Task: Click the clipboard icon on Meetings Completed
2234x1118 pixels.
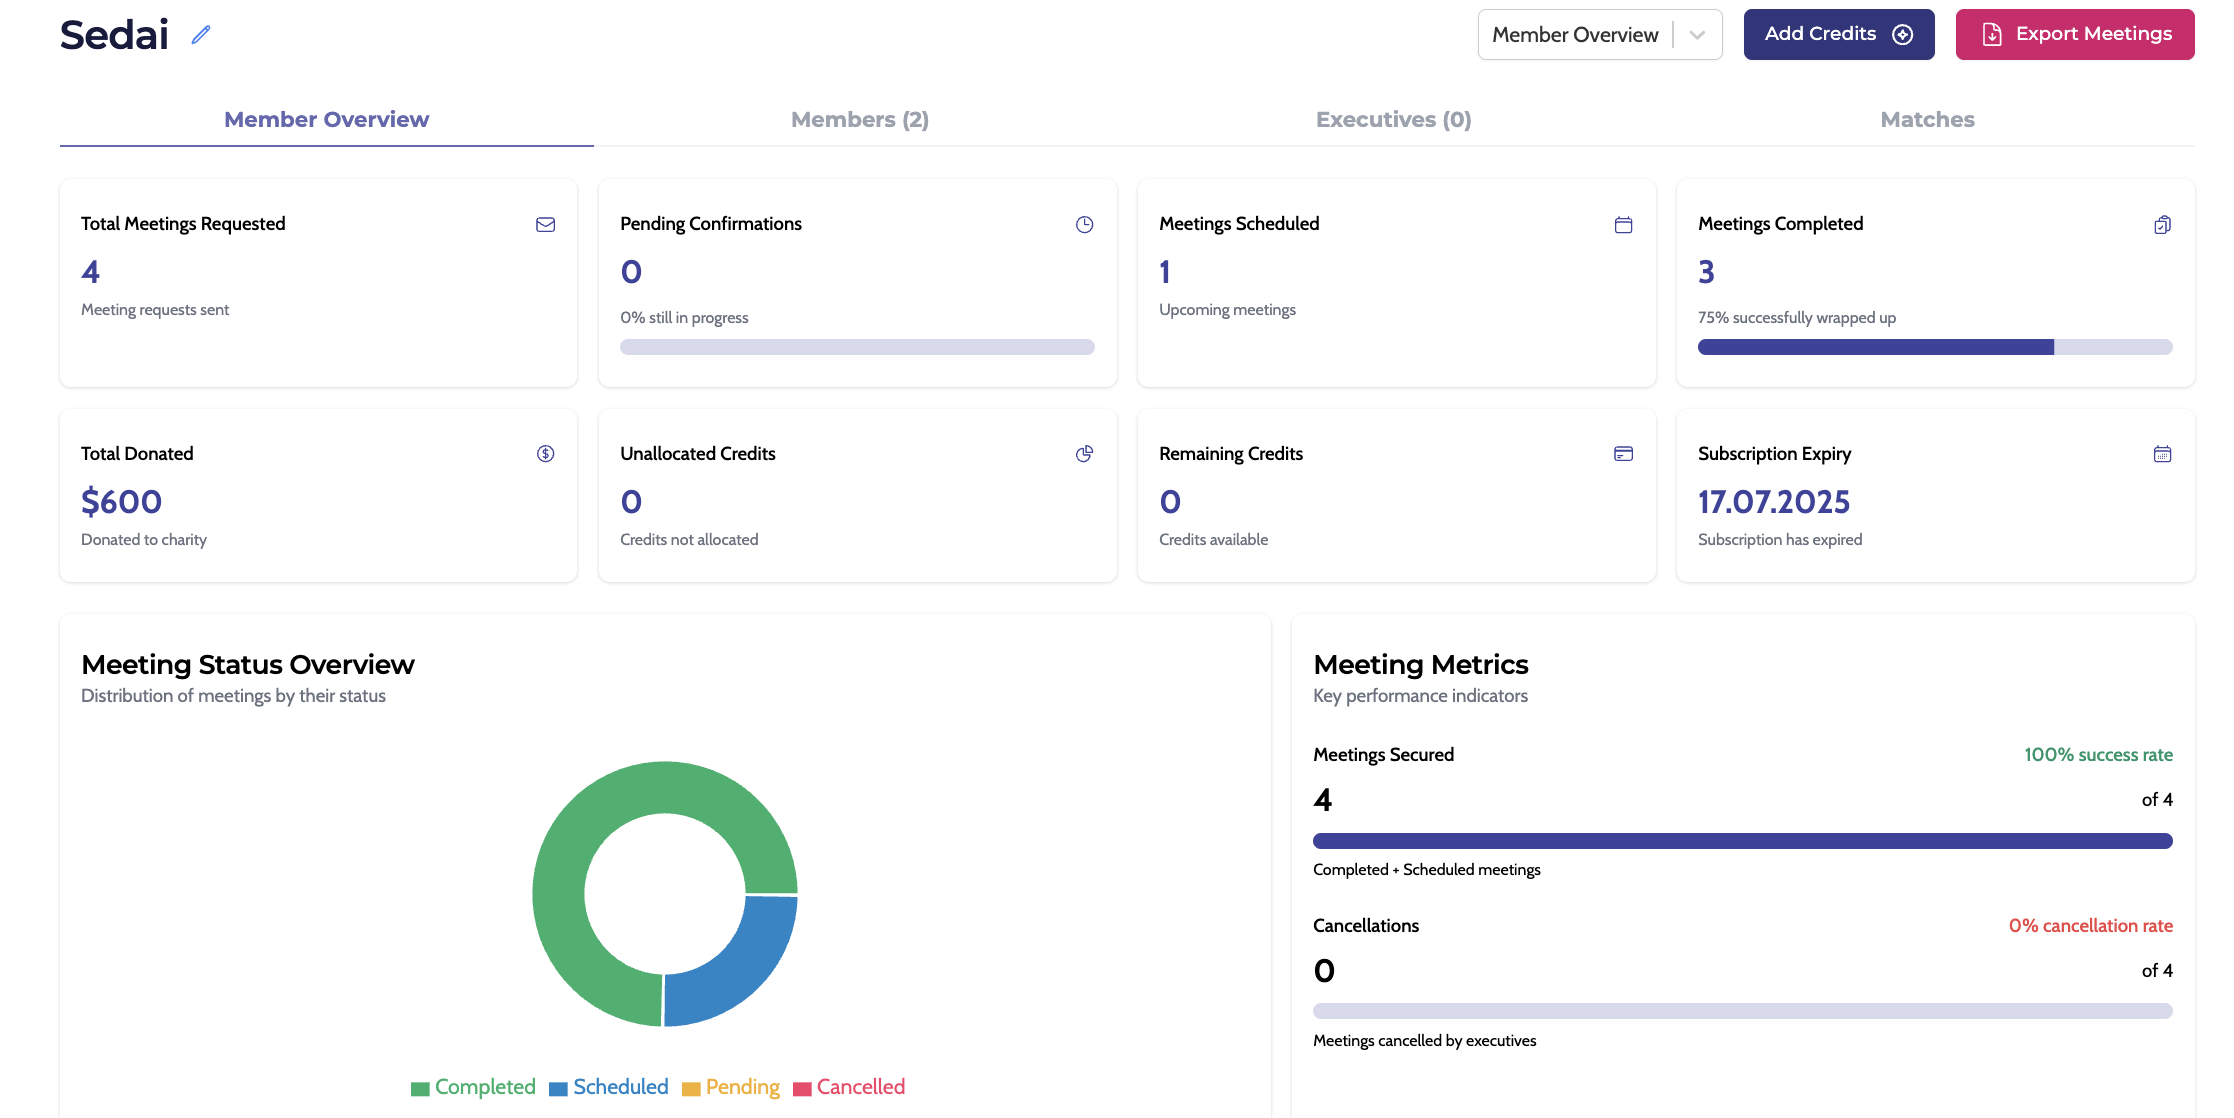Action: pos(2162,225)
